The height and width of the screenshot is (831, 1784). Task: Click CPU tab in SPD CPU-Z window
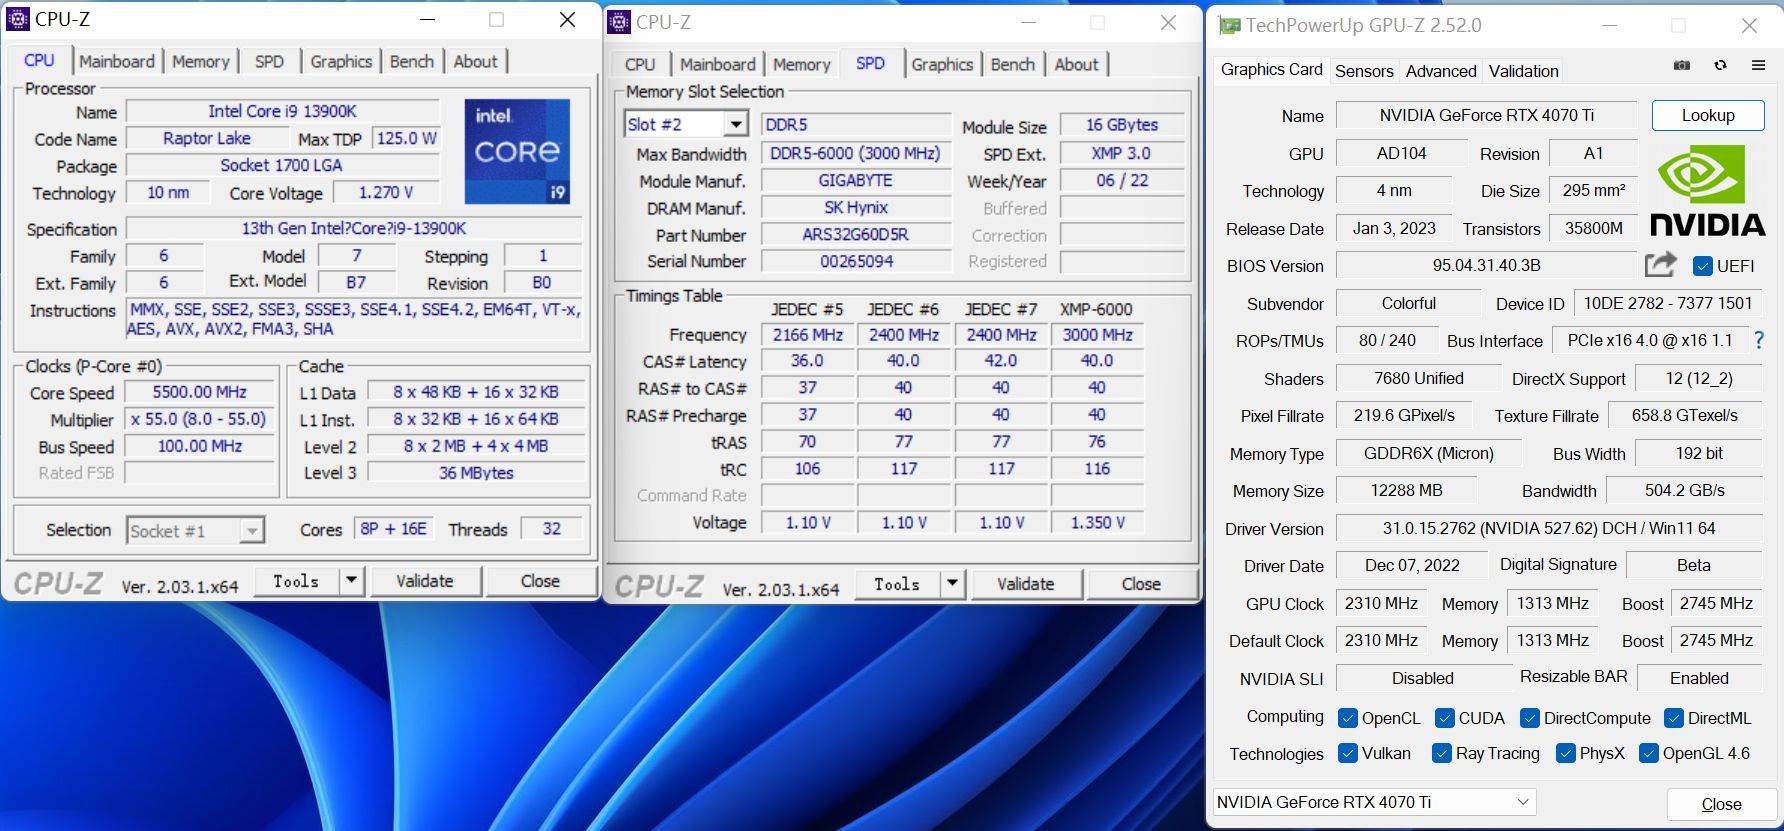coord(640,64)
